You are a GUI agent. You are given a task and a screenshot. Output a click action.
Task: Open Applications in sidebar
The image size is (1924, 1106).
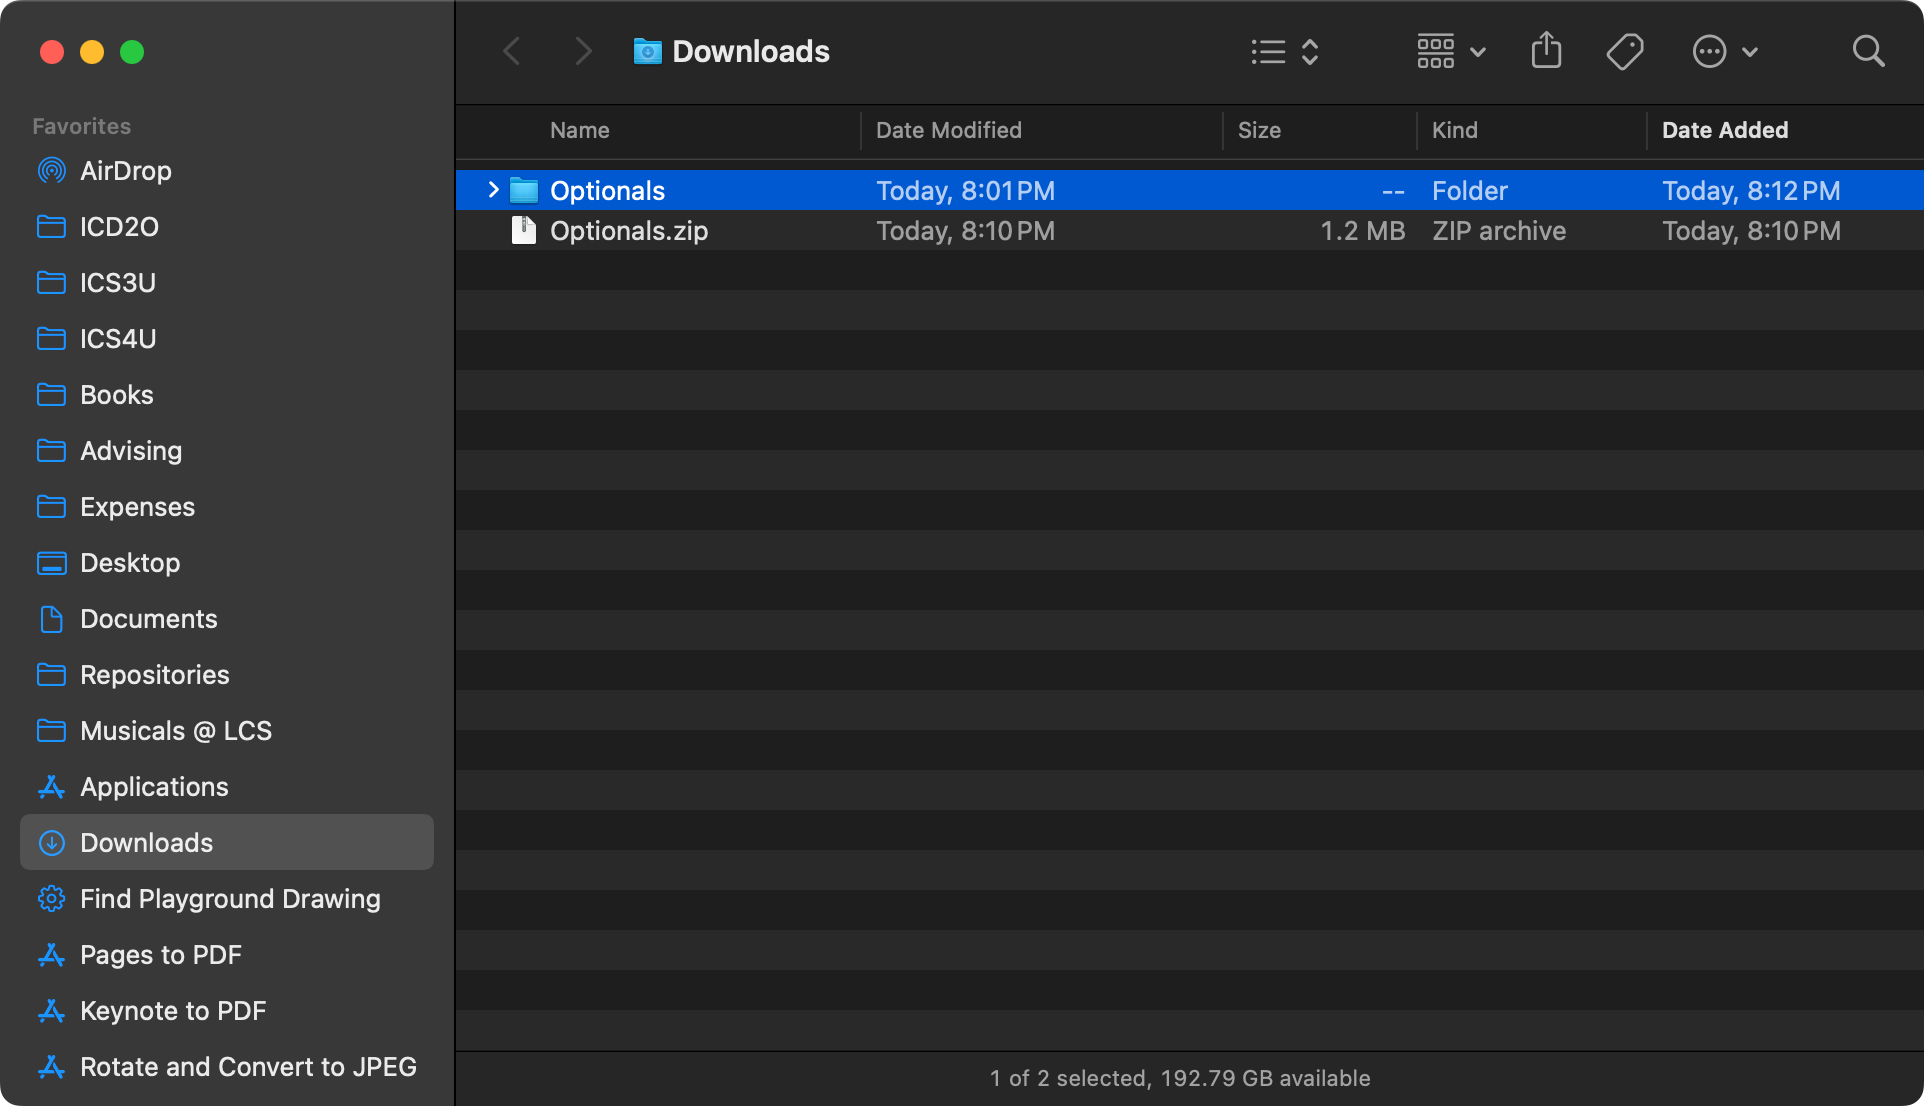pyautogui.click(x=154, y=787)
